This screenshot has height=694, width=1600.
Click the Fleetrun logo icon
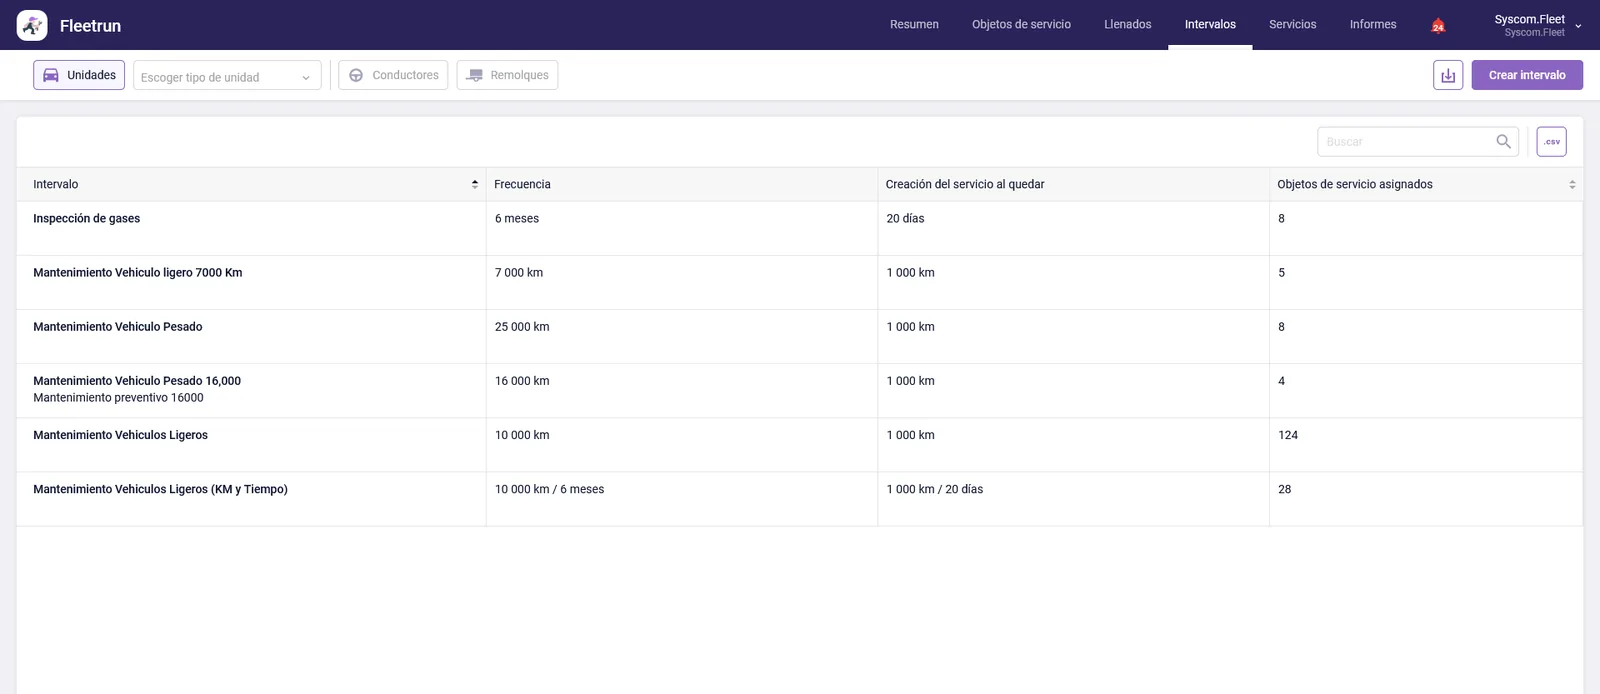point(32,25)
